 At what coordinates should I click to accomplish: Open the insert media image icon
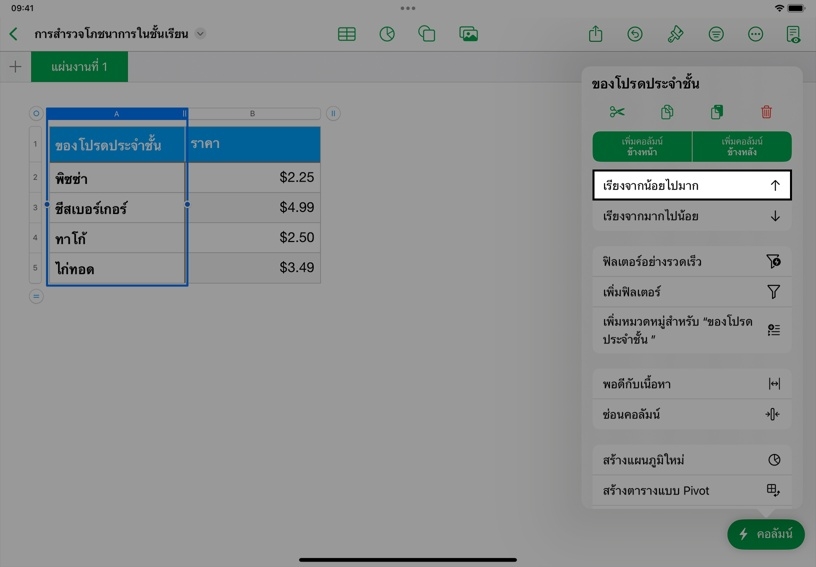[x=468, y=34]
